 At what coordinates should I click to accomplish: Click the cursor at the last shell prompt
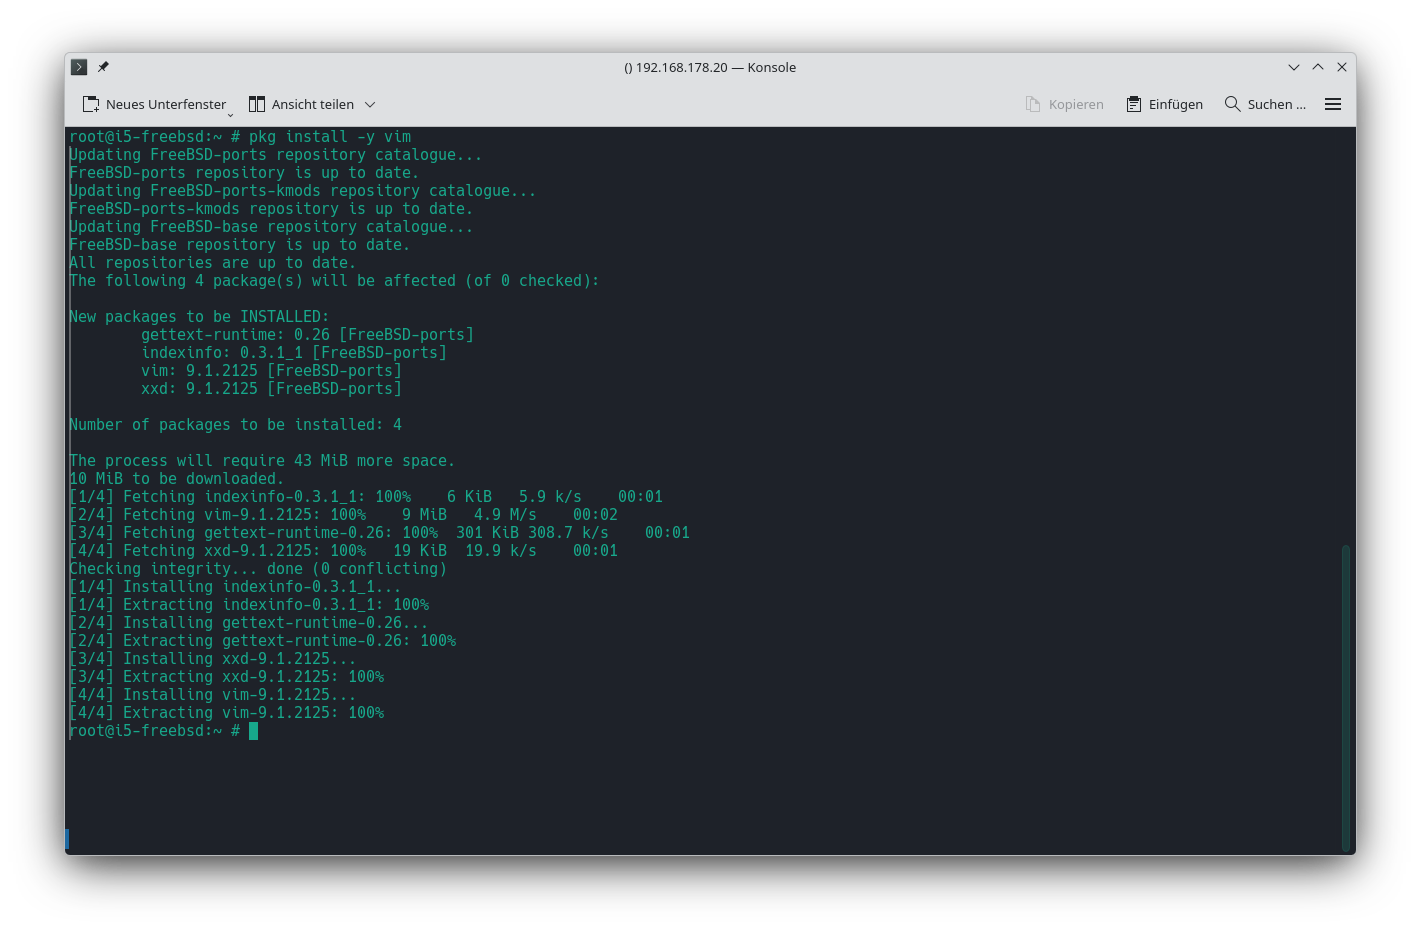tap(254, 731)
